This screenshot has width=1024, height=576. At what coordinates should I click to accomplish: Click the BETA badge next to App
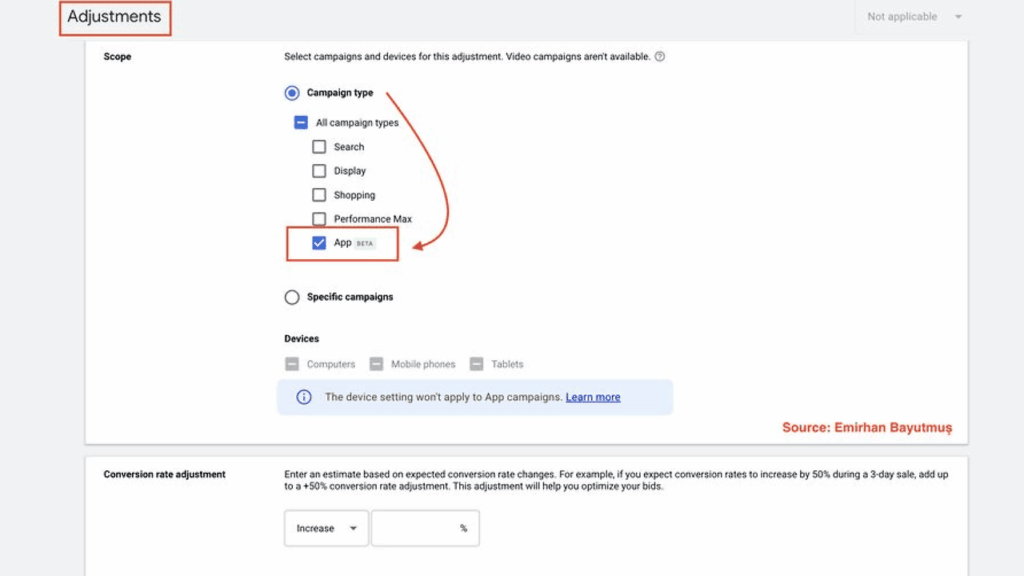[x=365, y=243]
